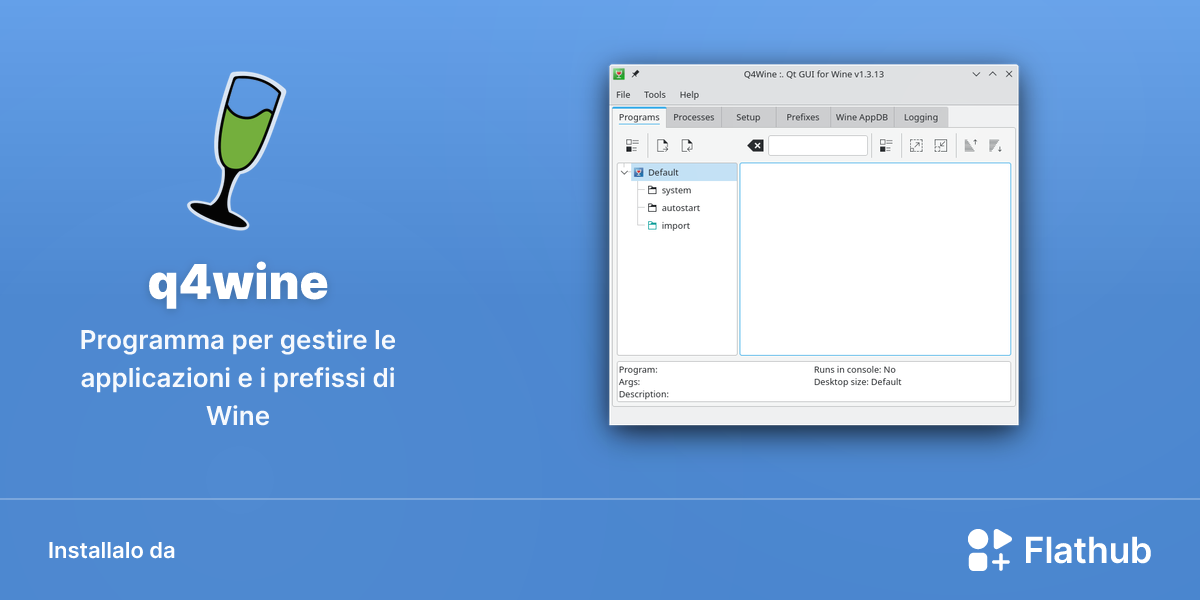Viewport: 1200px width, 600px height.
Task: Collapse the Default prefix tree node
Action: [625, 172]
